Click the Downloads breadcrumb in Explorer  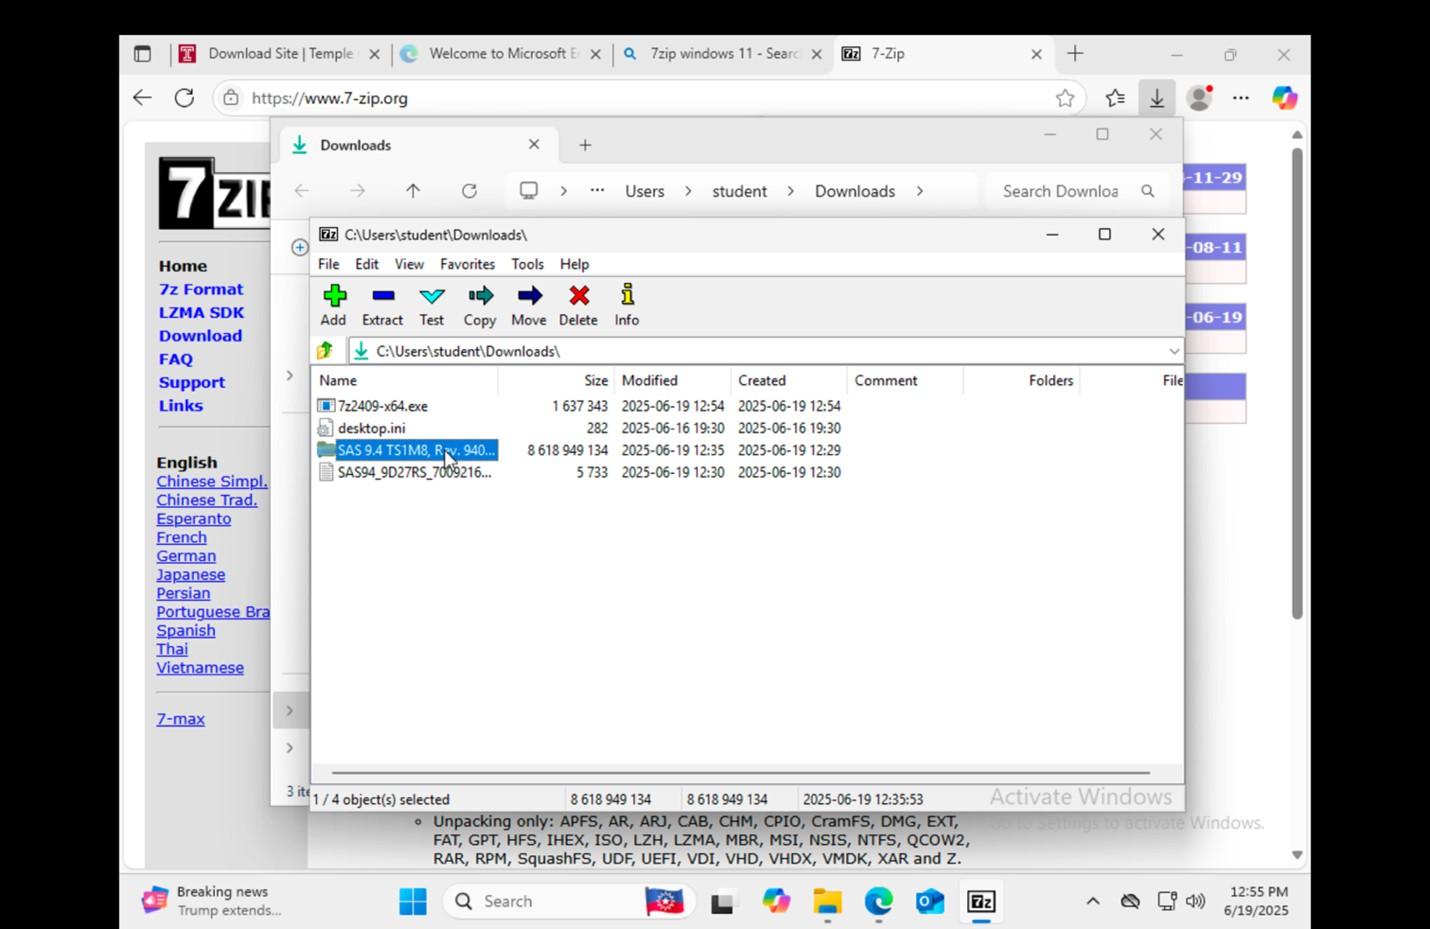[x=855, y=191]
